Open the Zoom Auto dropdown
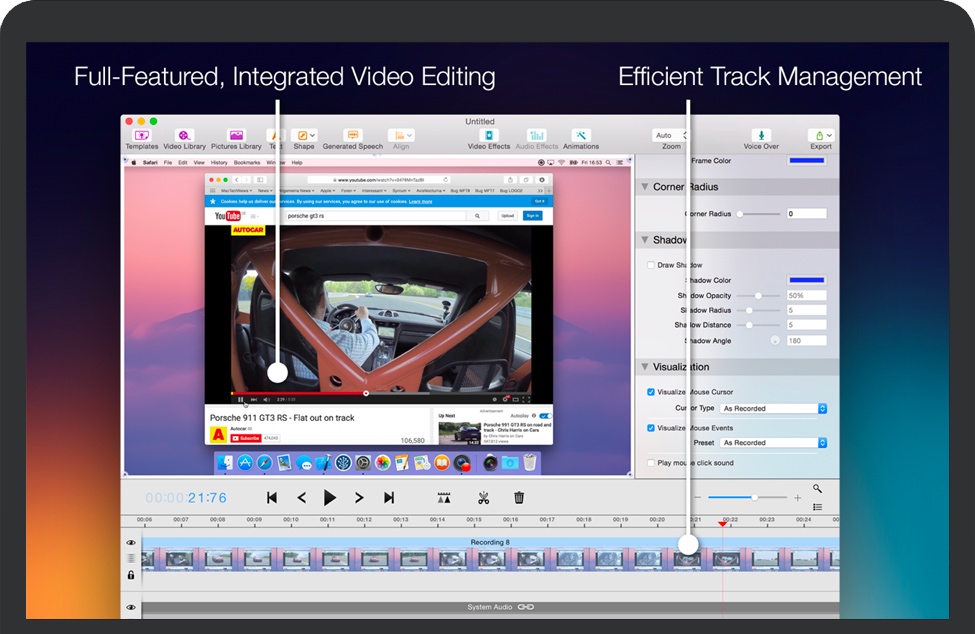This screenshot has height=634, width=975. [x=670, y=135]
